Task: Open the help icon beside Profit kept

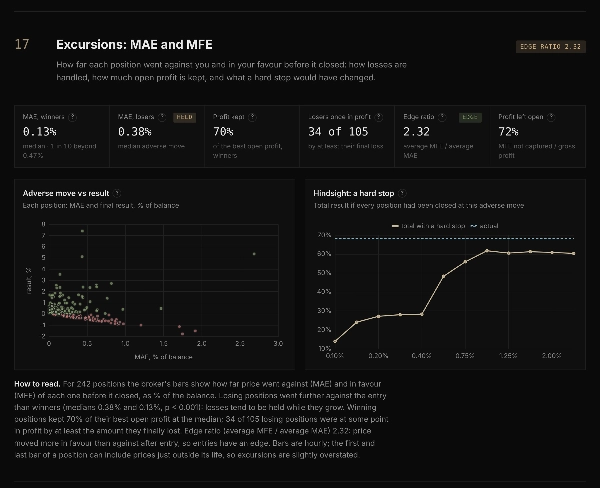Action: (252, 117)
